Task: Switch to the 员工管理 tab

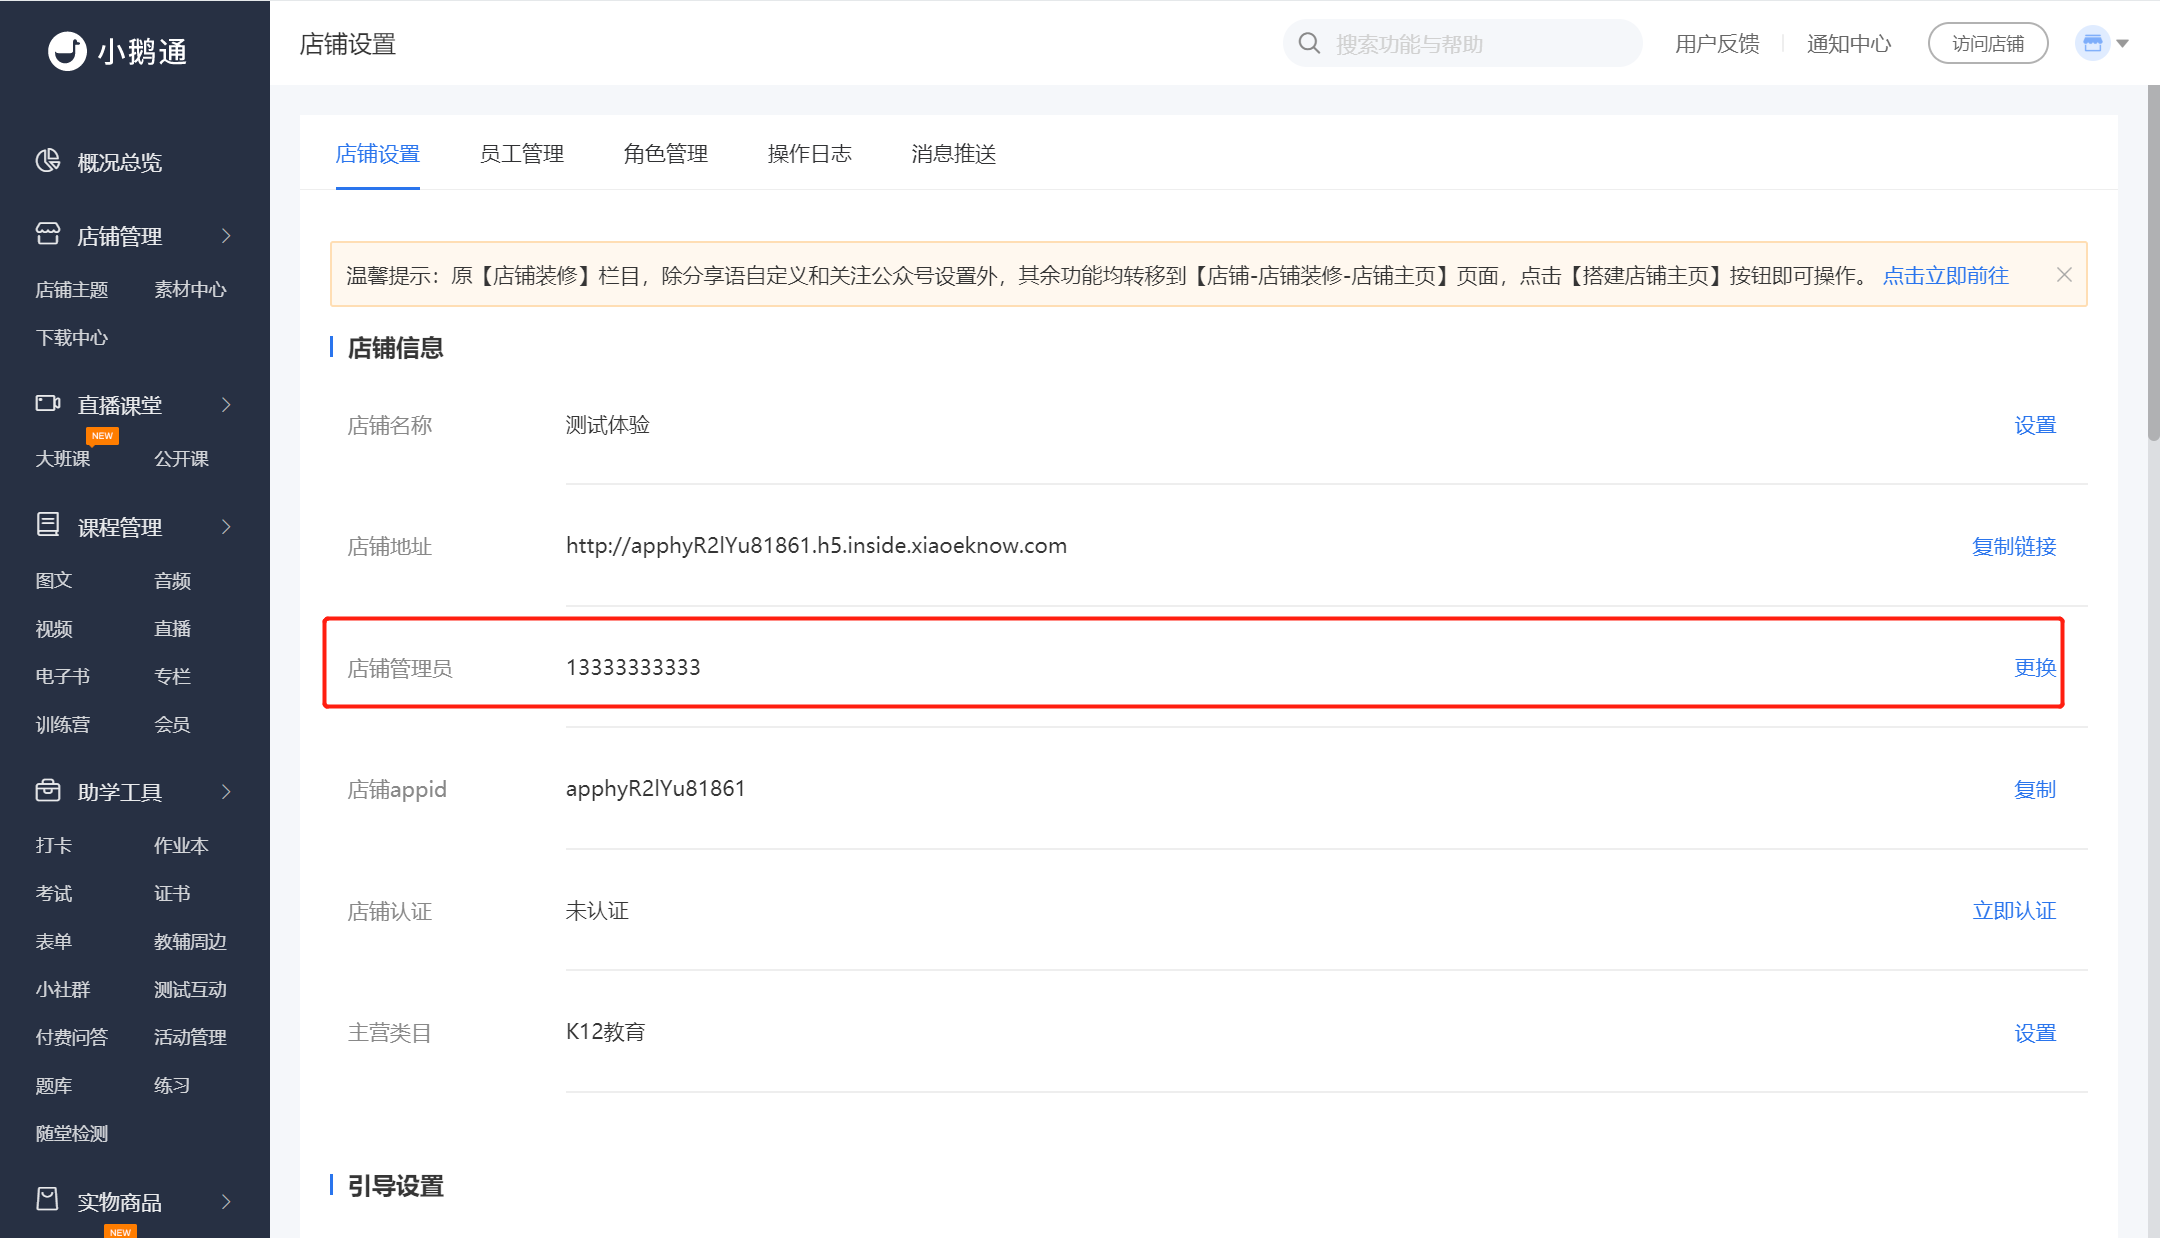Action: pyautogui.click(x=521, y=154)
